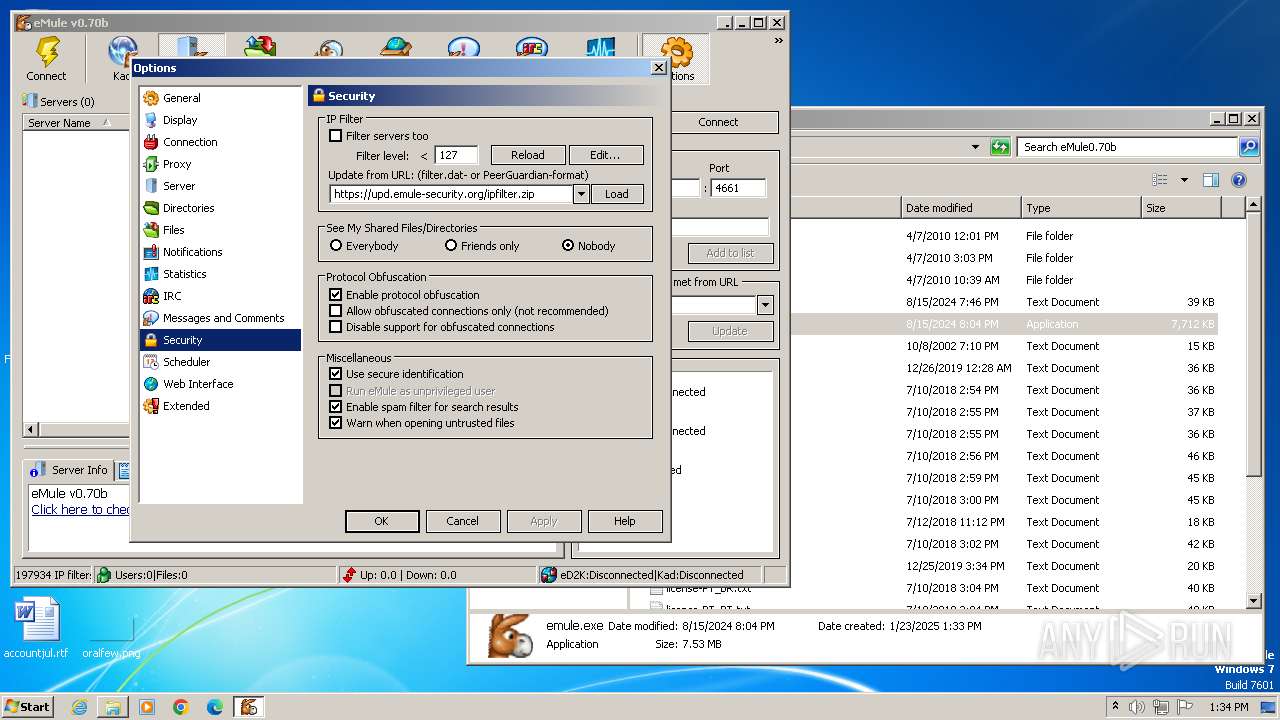Viewport: 1280px width, 720px height.
Task: Select Server options page
Action: pos(179,186)
